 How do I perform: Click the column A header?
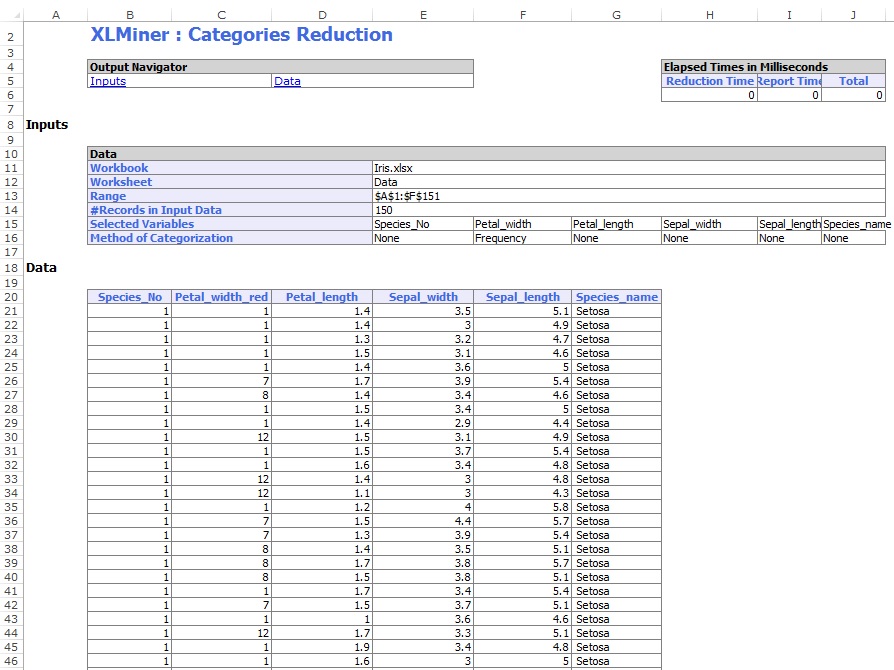pos(56,15)
